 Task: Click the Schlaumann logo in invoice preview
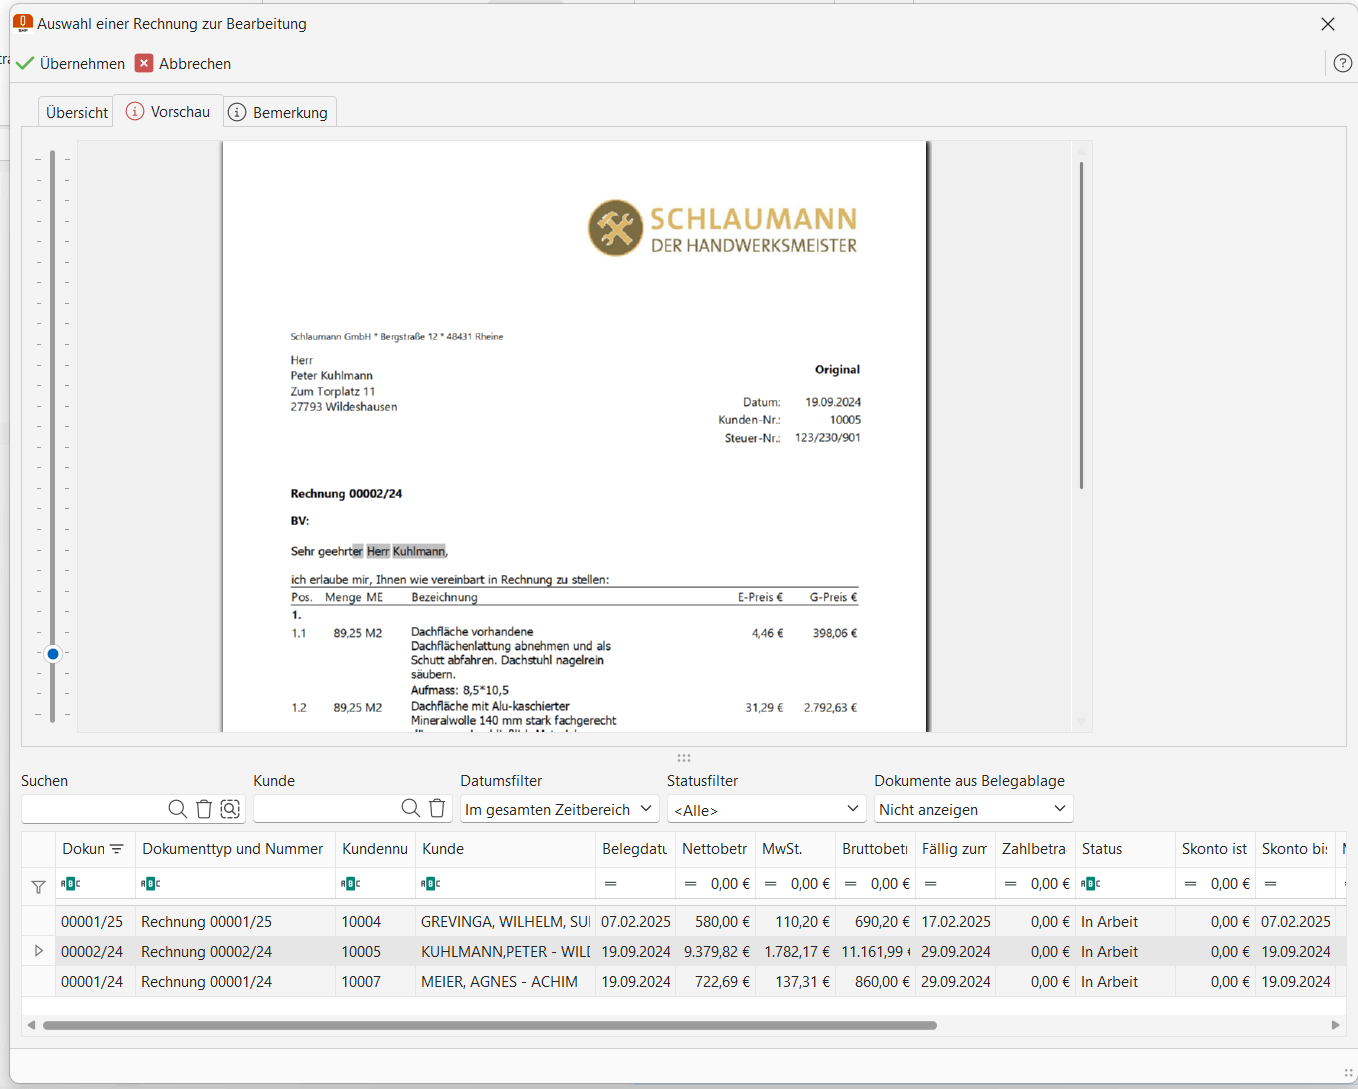click(x=722, y=228)
